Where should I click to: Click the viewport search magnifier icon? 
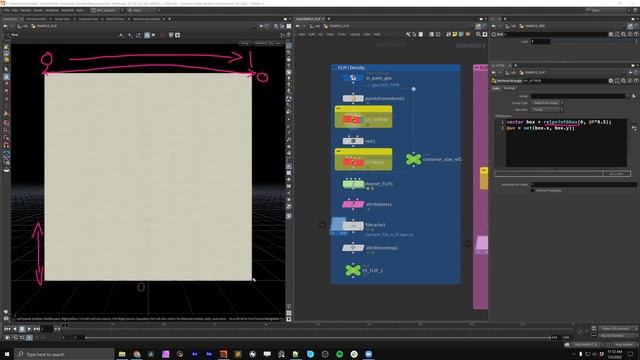pyautogui.click(x=276, y=26)
